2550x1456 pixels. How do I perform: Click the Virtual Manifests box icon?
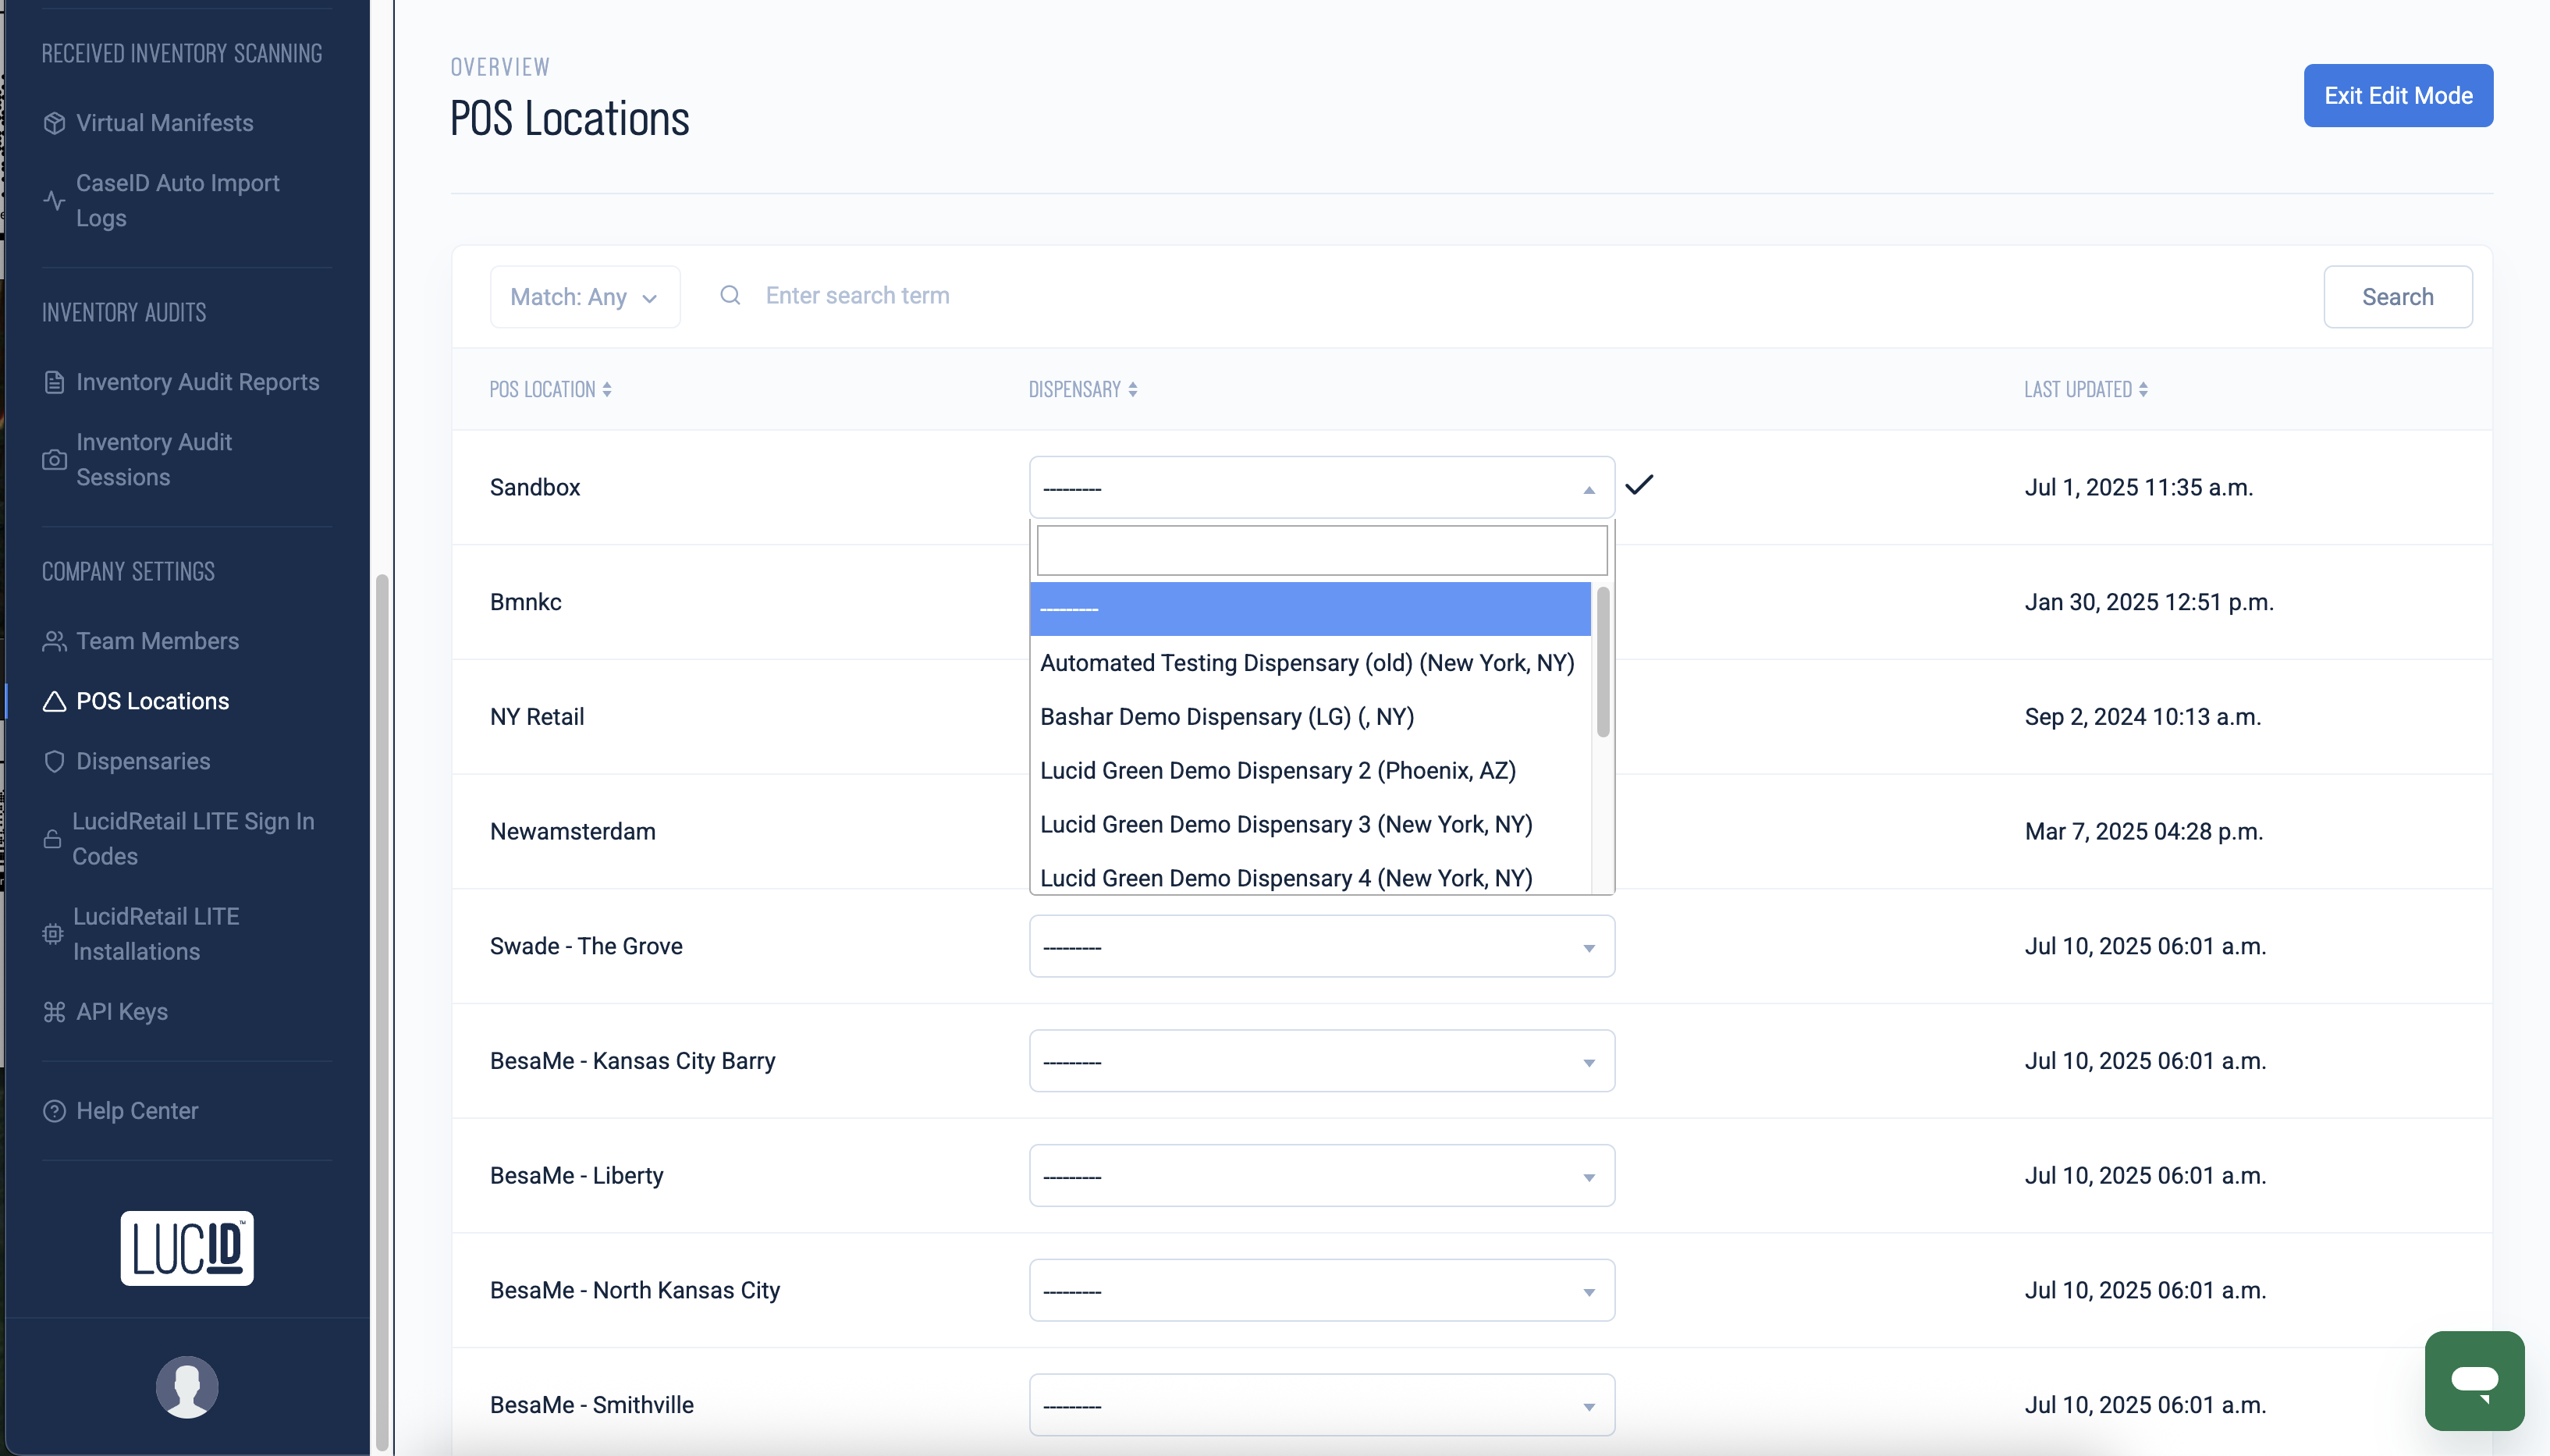click(54, 123)
